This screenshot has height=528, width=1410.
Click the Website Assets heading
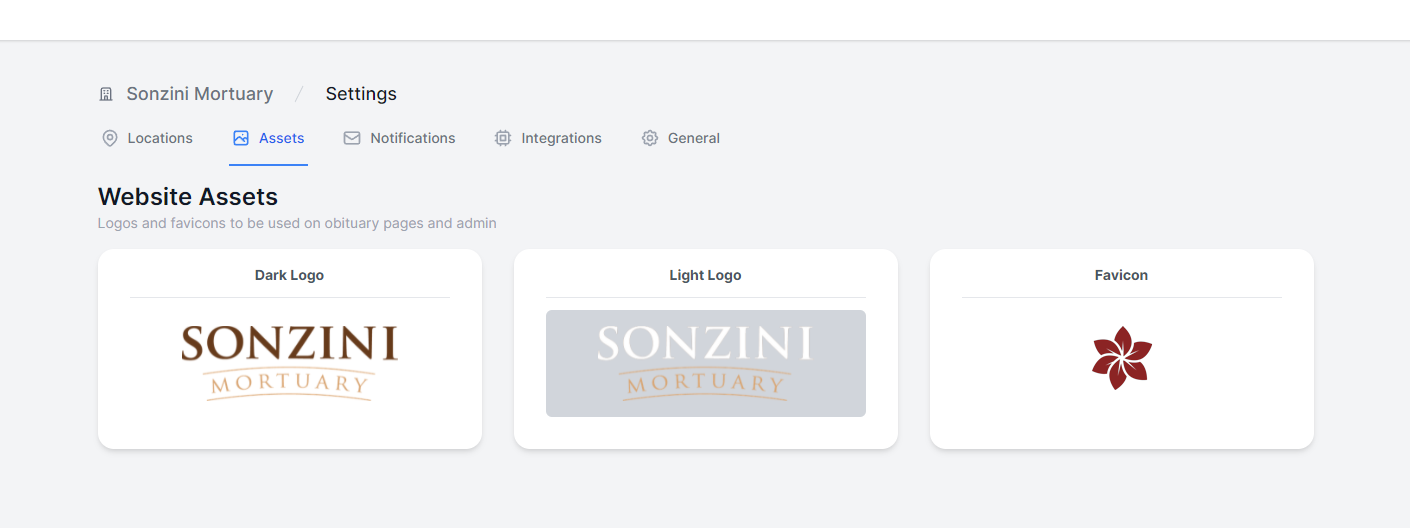click(x=188, y=196)
